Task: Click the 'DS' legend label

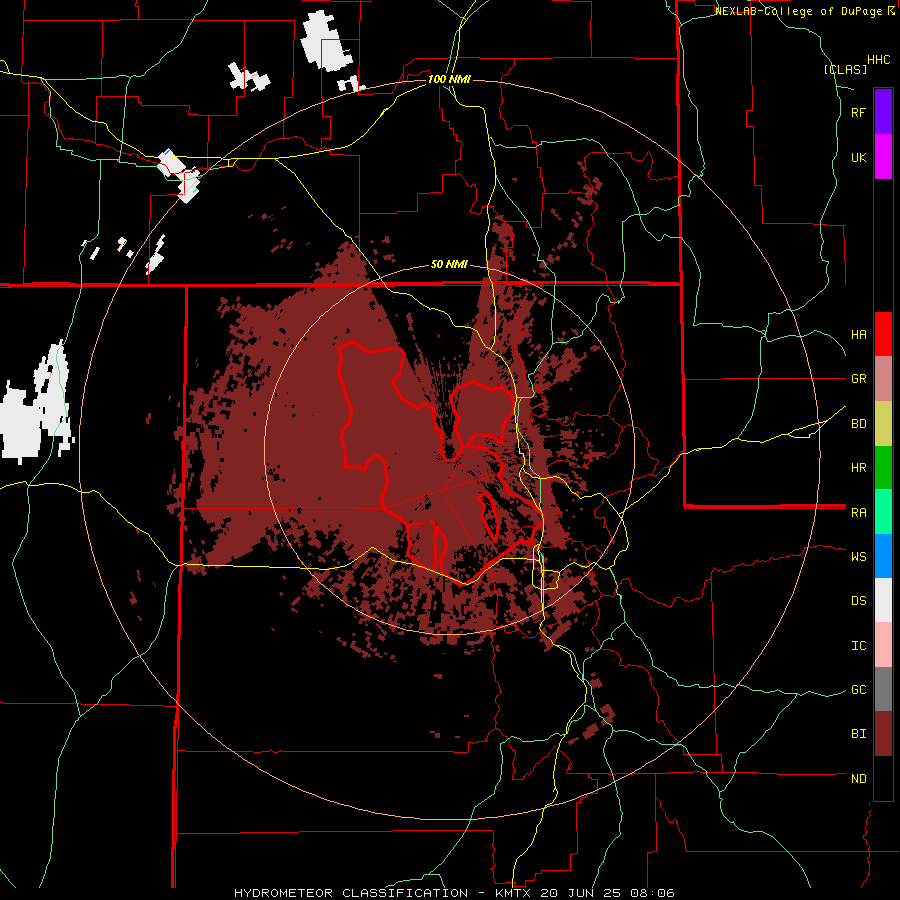Action: [858, 600]
